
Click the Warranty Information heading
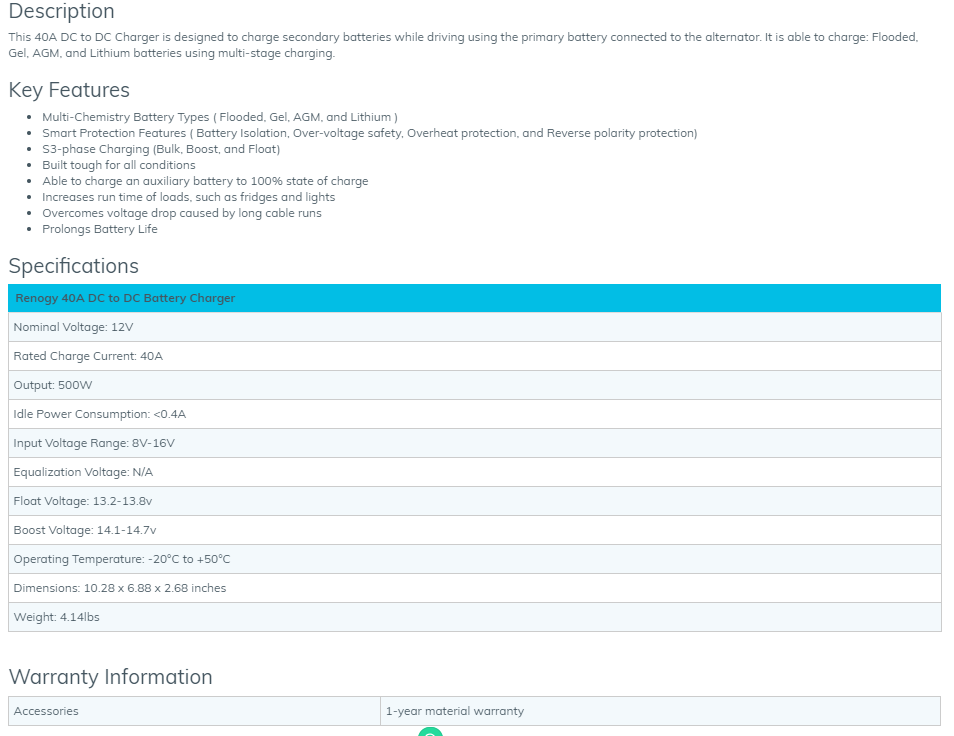click(x=110, y=677)
